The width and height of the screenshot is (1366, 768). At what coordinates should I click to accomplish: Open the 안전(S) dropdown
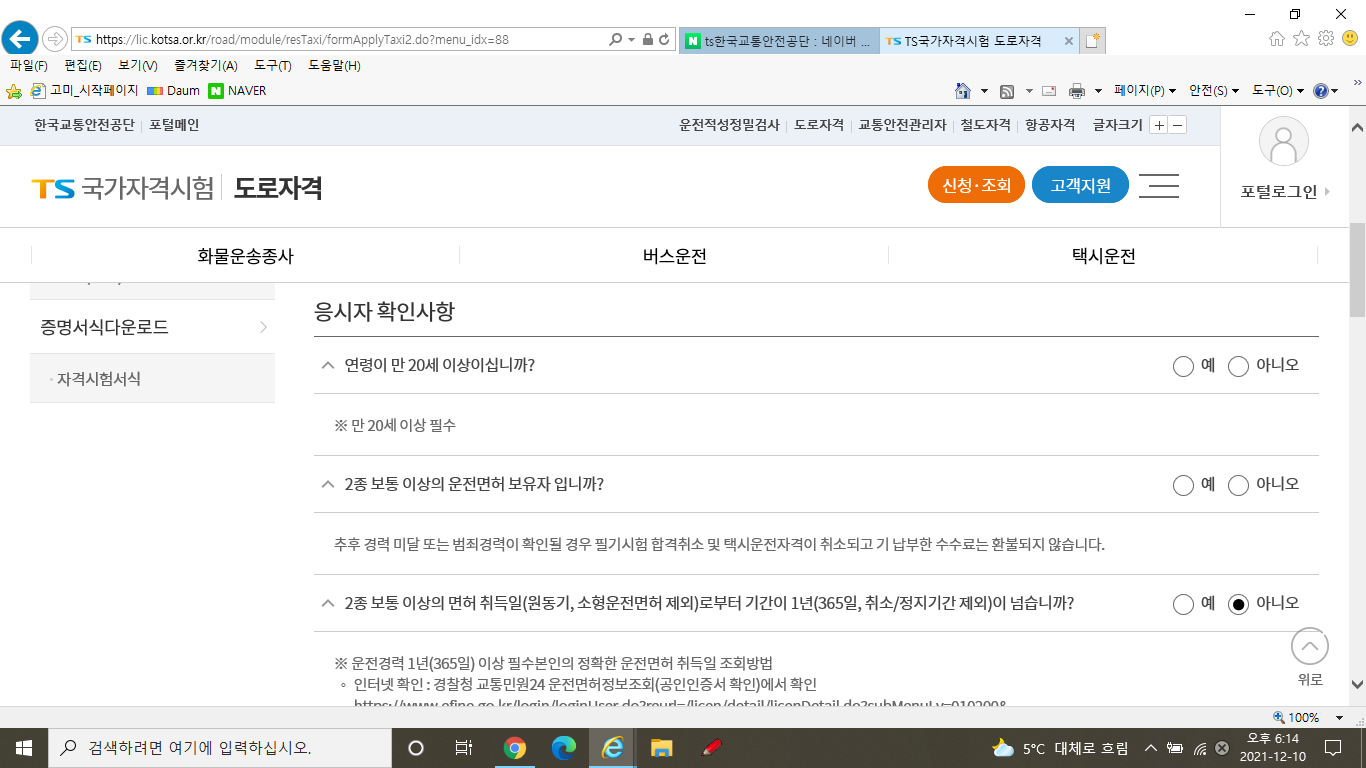[1214, 91]
